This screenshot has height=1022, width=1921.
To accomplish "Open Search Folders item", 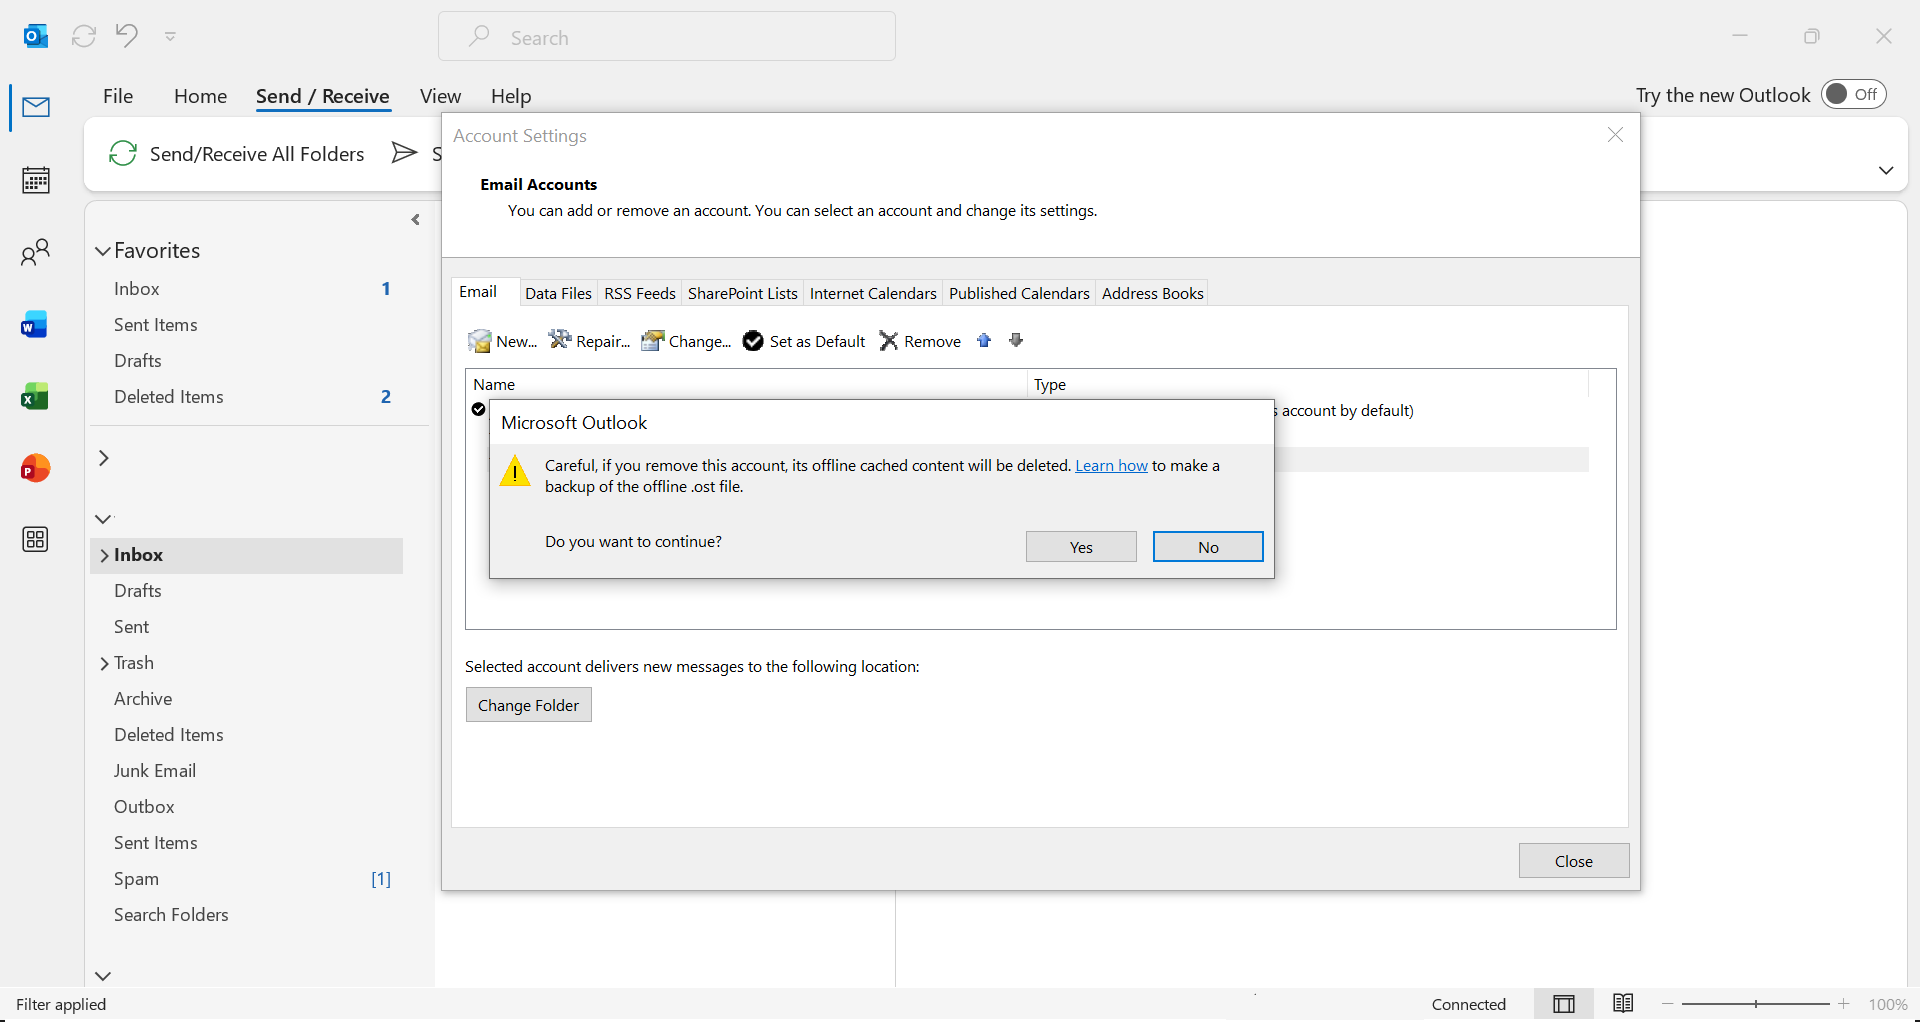I will [x=171, y=915].
